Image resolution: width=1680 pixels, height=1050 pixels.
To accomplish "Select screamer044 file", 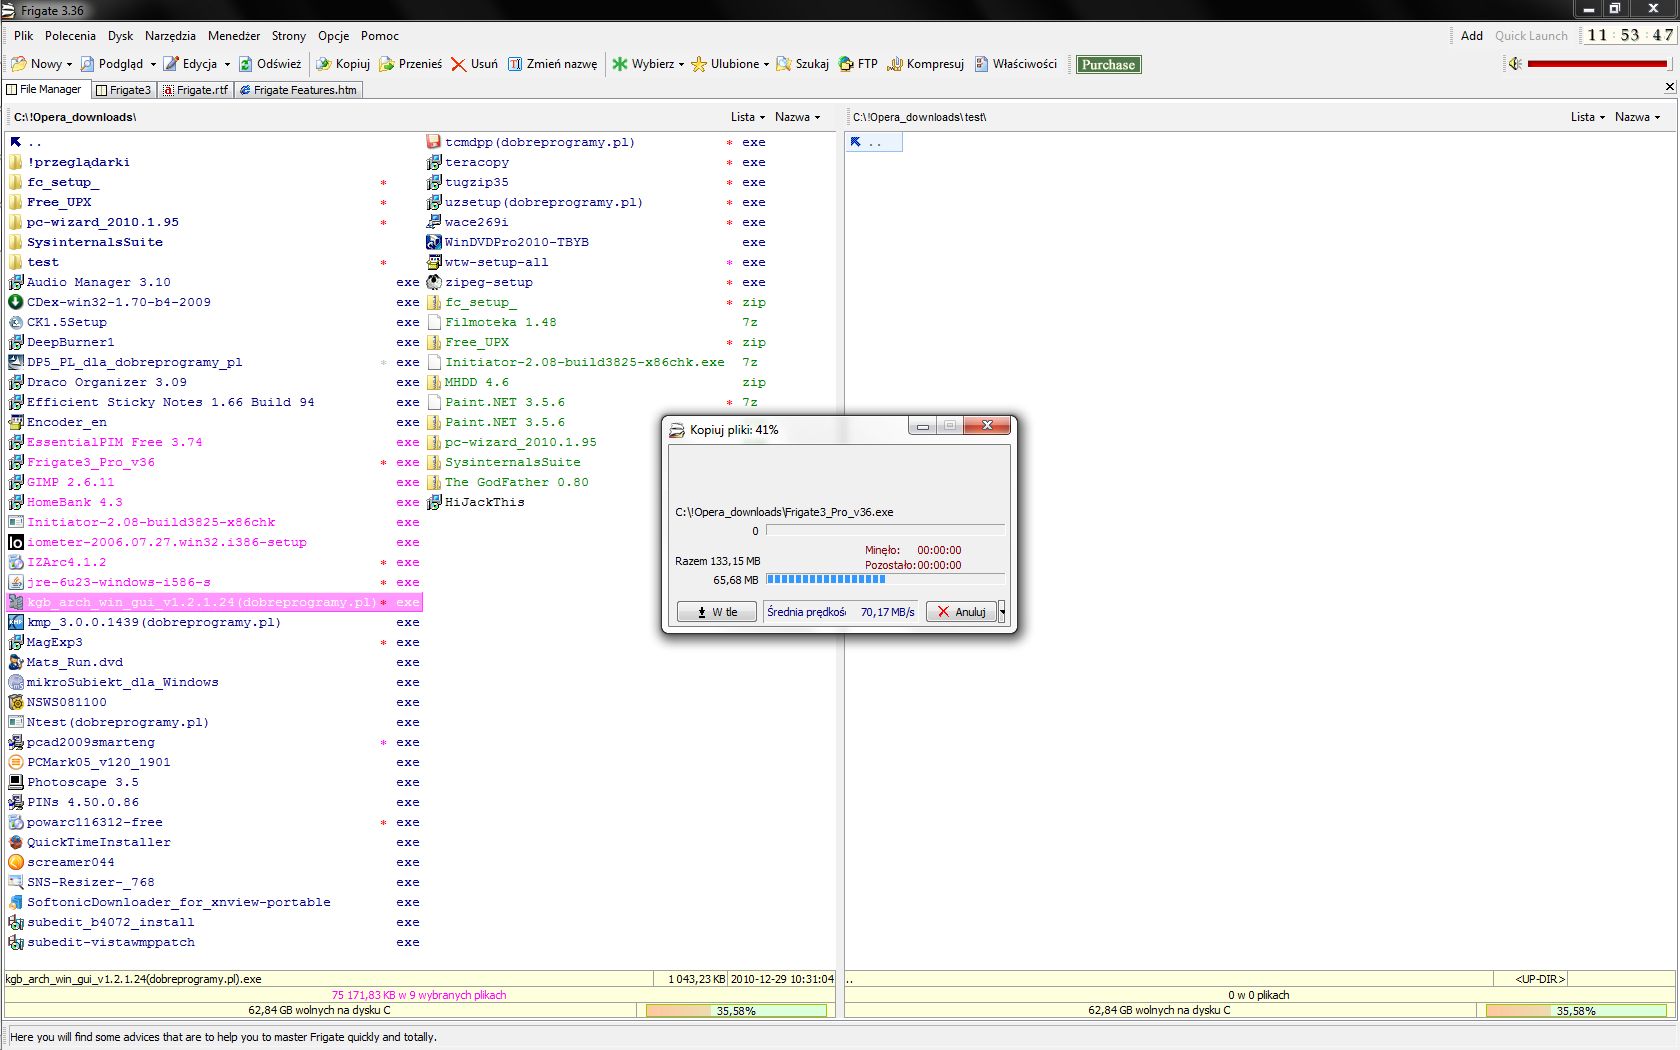I will click(x=61, y=862).
